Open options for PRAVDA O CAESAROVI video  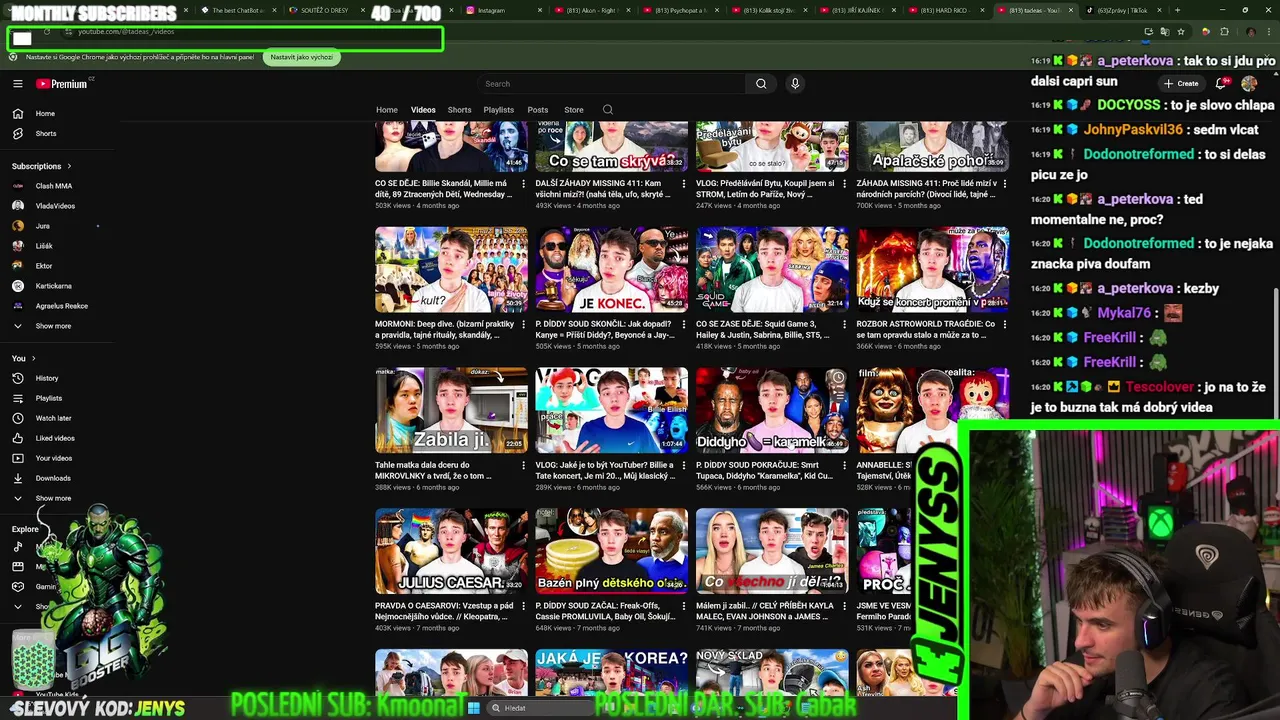(x=523, y=606)
